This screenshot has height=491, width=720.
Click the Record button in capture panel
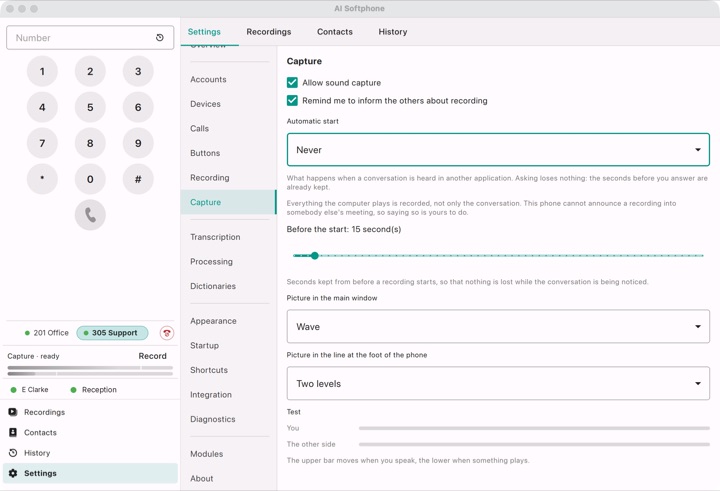[152, 356]
